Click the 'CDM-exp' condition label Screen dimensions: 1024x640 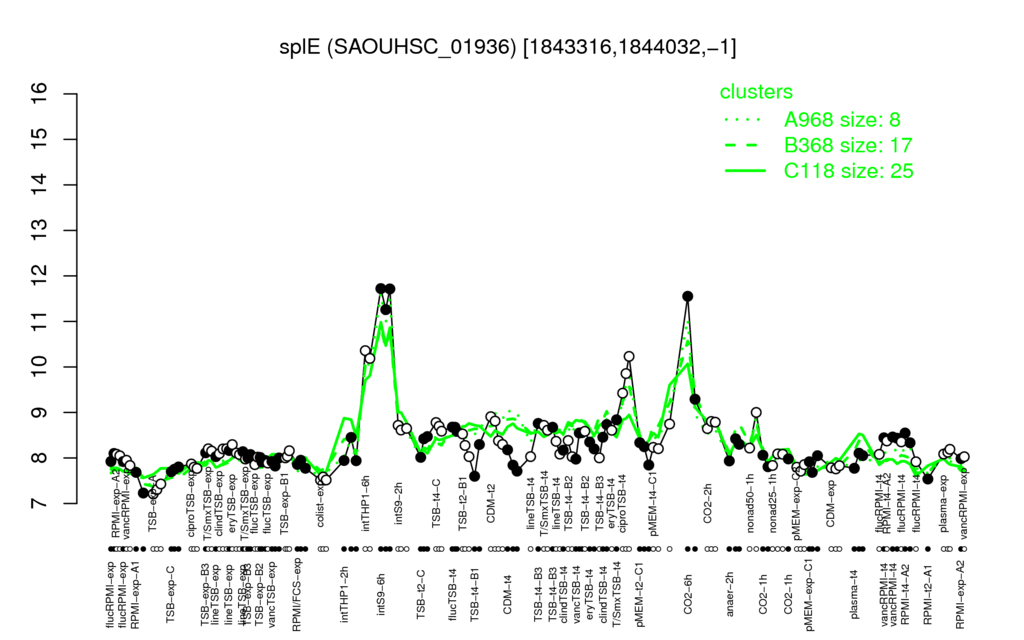click(830, 504)
